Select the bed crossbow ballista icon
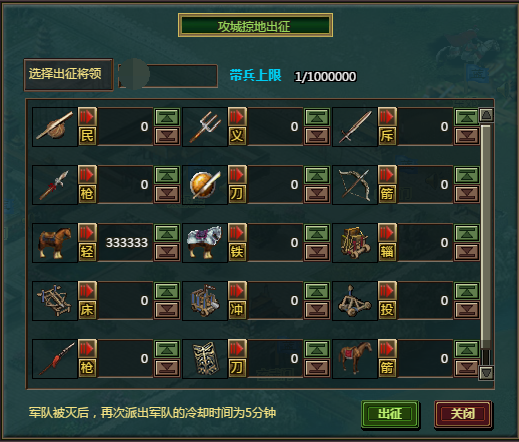The height and width of the screenshot is (442, 519). click(x=55, y=301)
